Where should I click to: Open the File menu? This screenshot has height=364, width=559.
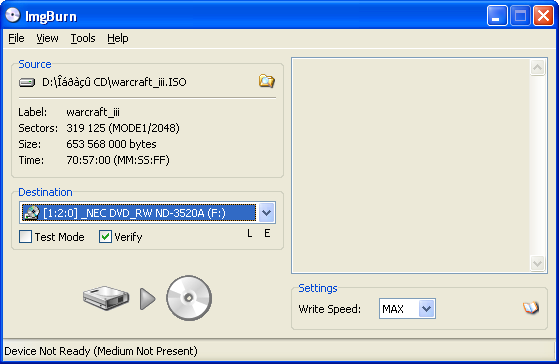pyautogui.click(x=16, y=38)
